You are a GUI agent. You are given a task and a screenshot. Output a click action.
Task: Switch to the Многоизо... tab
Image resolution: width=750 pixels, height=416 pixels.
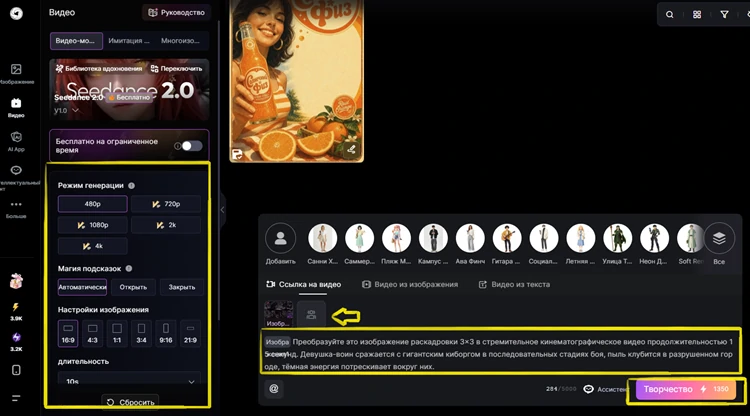[x=180, y=41]
